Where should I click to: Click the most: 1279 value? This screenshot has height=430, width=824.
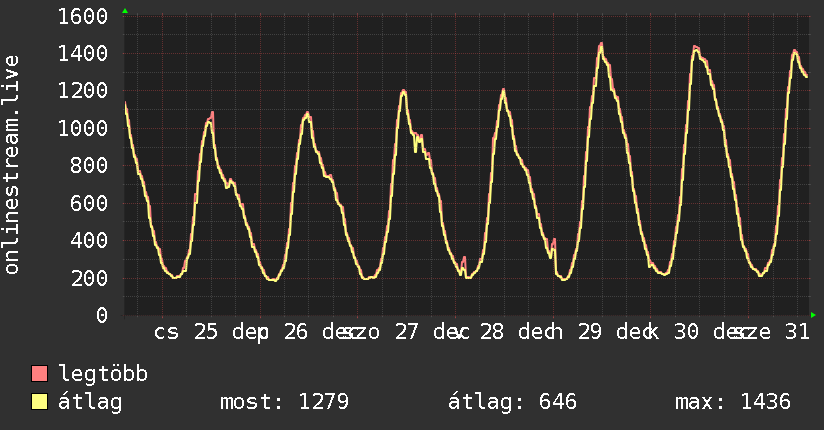(284, 402)
